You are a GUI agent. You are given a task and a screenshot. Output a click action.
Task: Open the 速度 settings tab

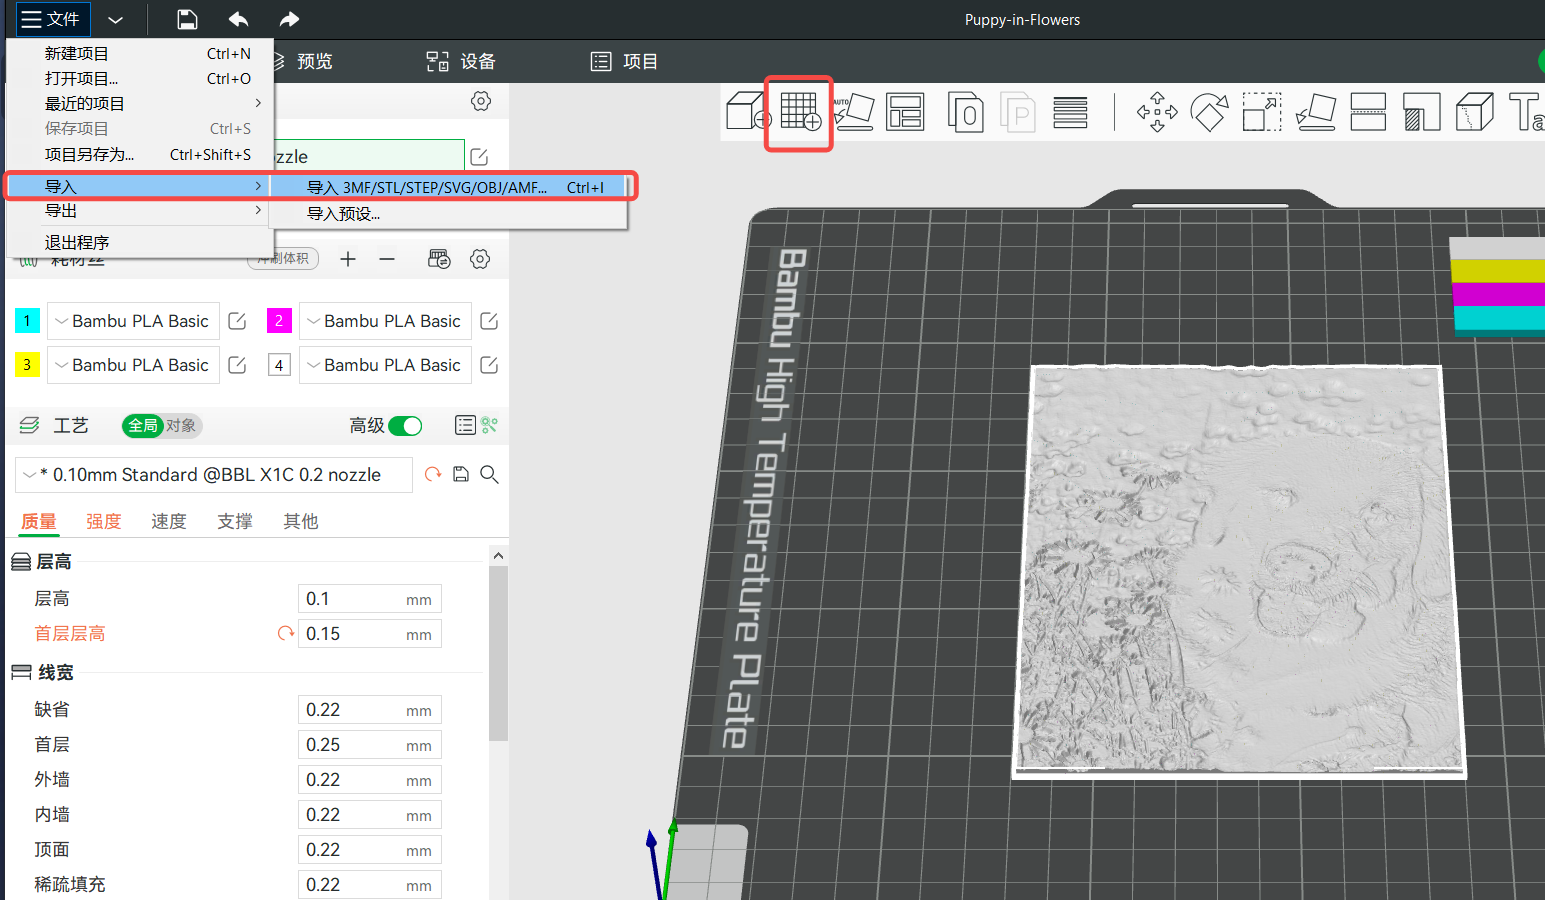(x=169, y=521)
